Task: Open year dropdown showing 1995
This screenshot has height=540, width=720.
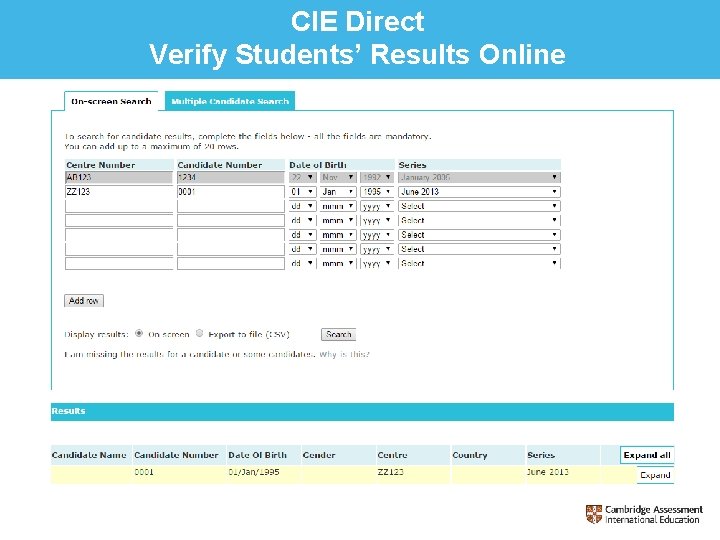Action: [x=377, y=191]
